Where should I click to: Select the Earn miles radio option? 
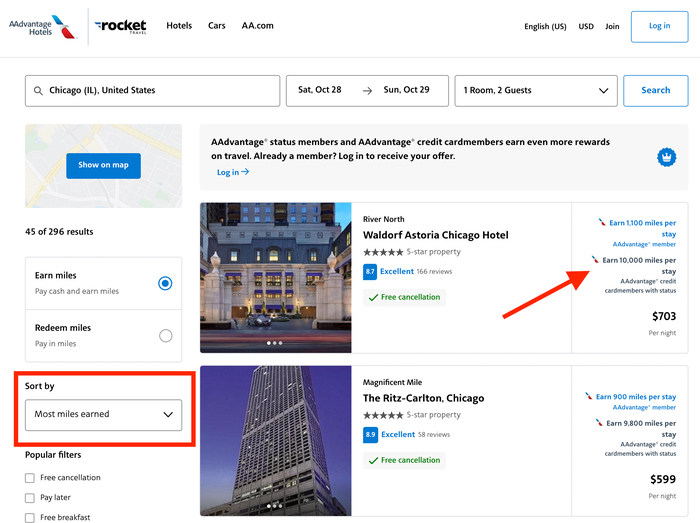(165, 283)
